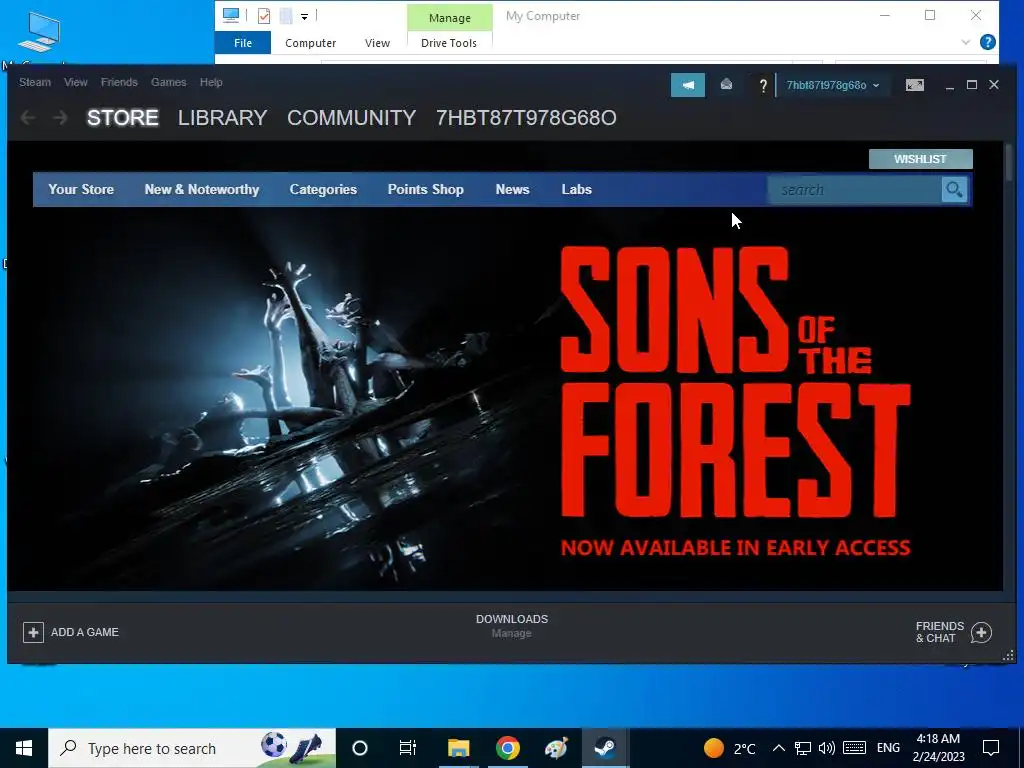
Task: Open View ribbon tab in My Computer
Action: 377,42
